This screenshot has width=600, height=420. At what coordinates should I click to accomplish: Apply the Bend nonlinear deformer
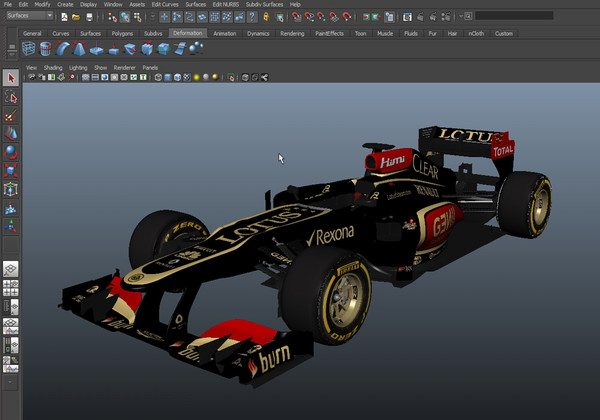pyautogui.click(x=62, y=49)
